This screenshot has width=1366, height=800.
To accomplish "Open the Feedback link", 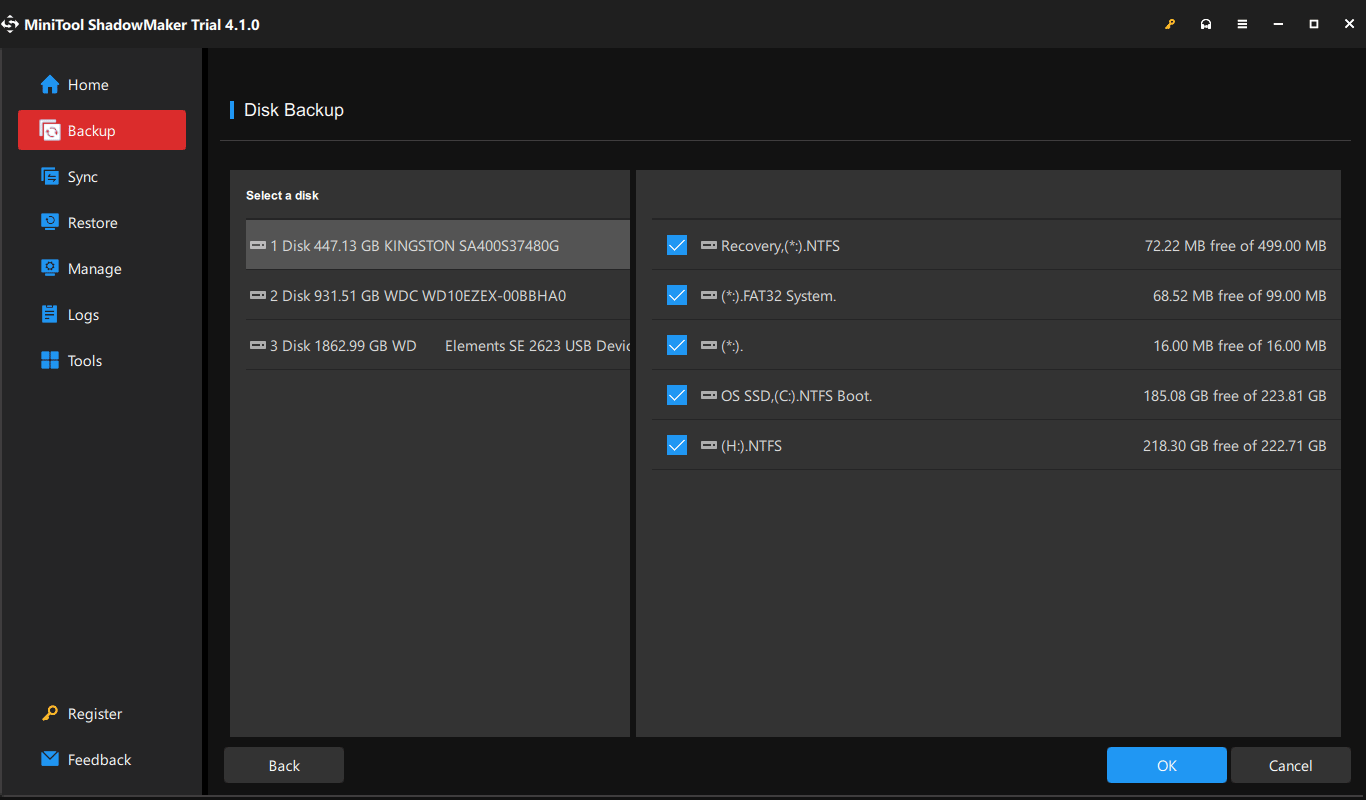I will point(99,760).
